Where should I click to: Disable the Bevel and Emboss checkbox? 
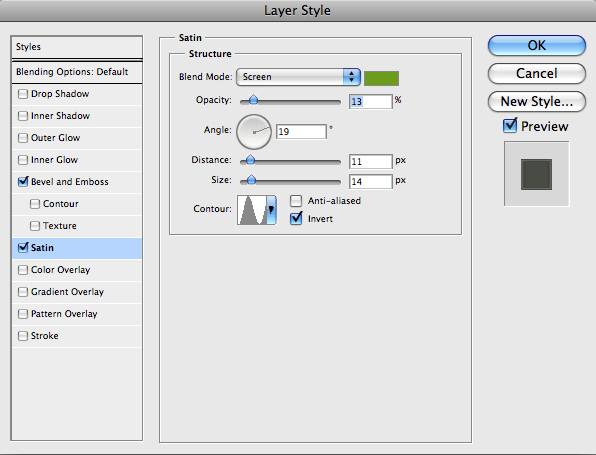[23, 182]
